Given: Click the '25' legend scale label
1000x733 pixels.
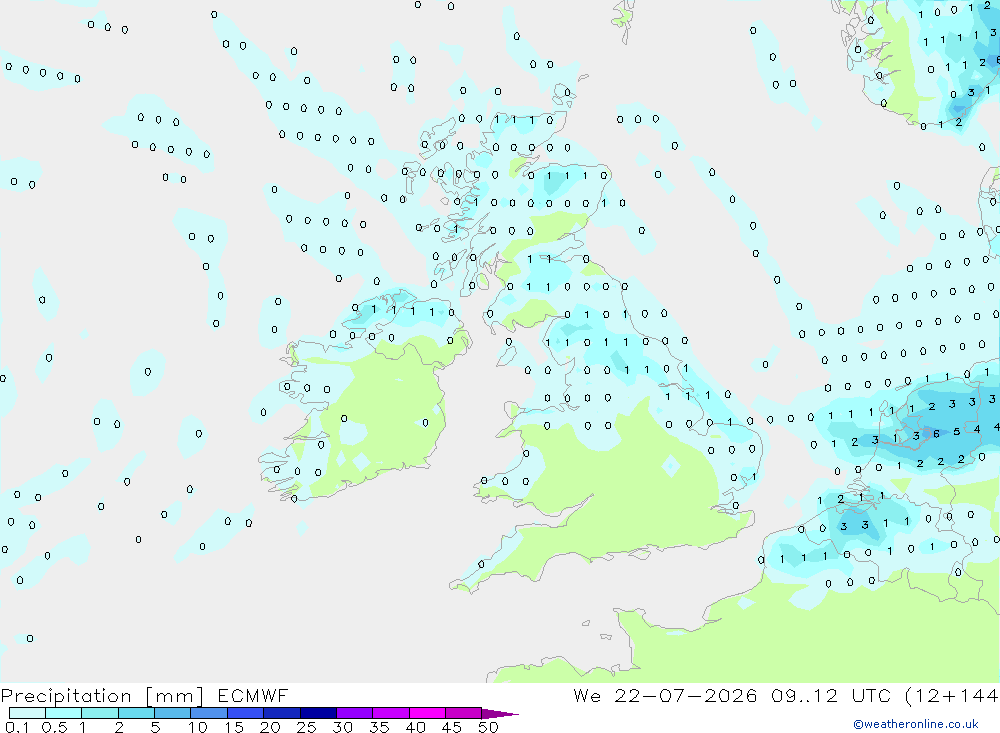Looking at the screenshot, I should [x=306, y=727].
